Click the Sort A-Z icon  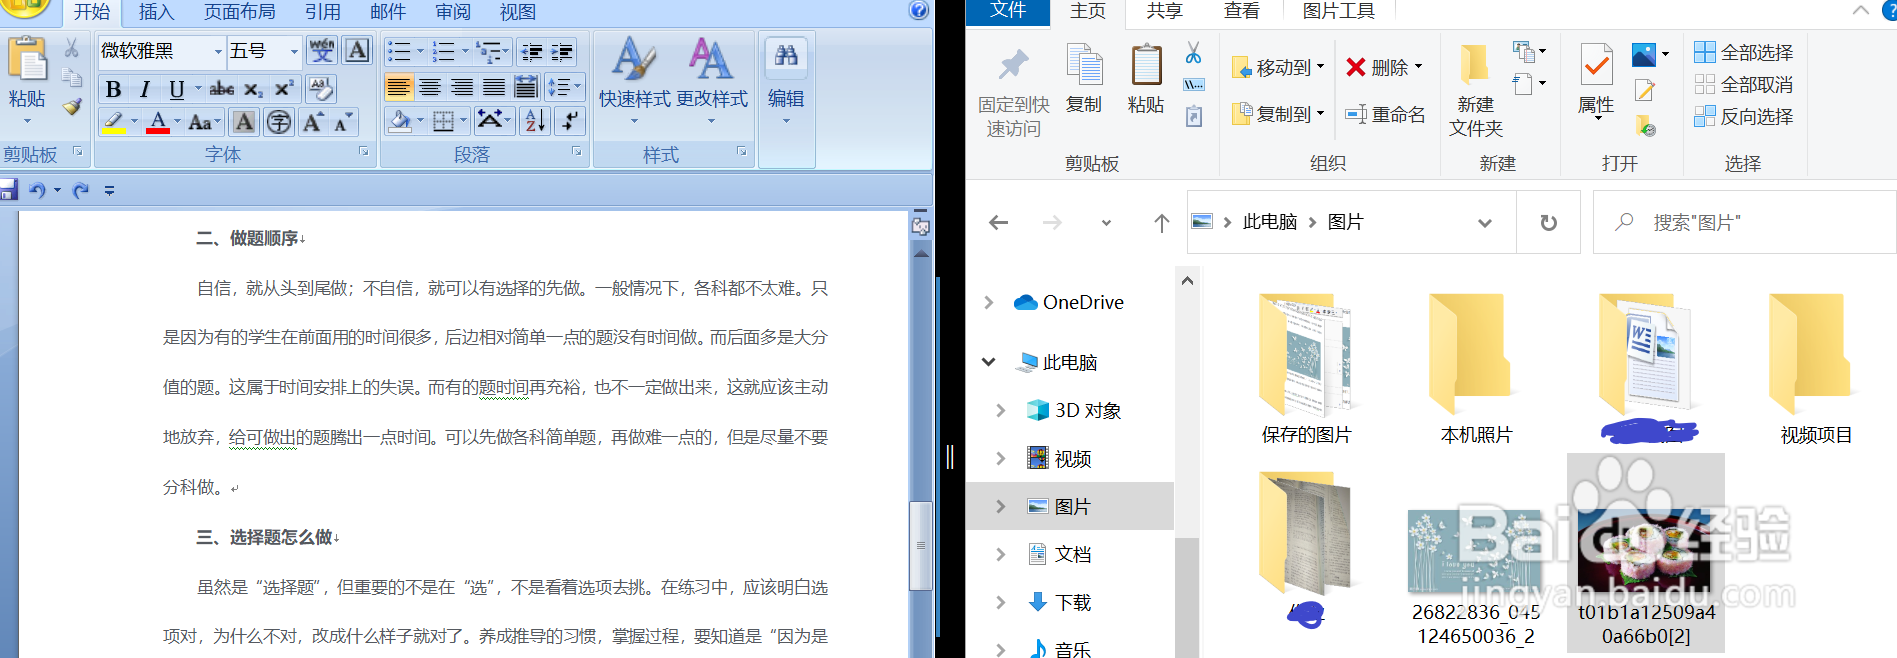tap(535, 121)
